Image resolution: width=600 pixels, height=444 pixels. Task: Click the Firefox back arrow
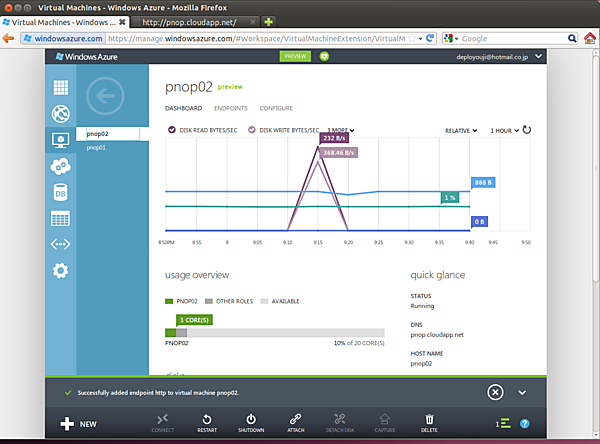pos(8,38)
